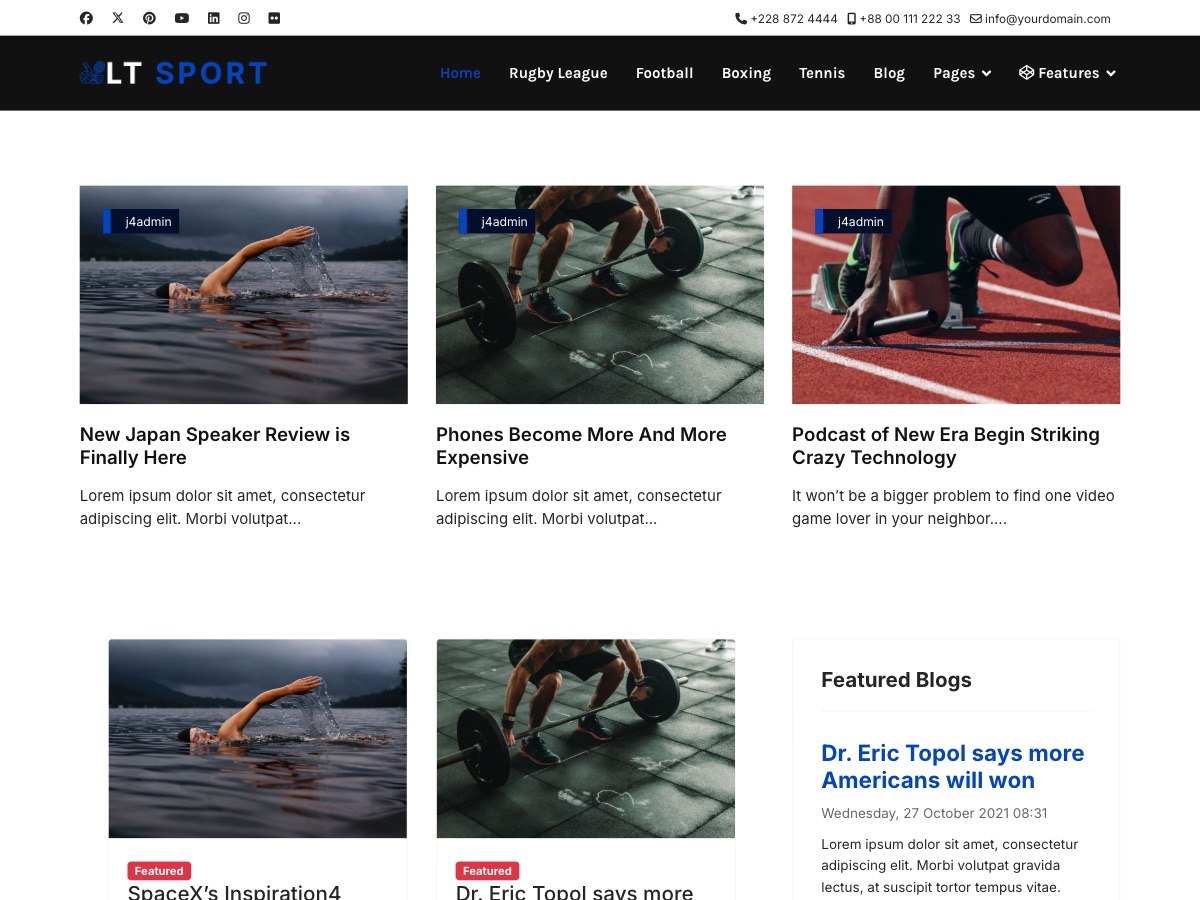The image size is (1200, 900).
Task: Click the red track runner thumbnail image
Action: pos(956,295)
